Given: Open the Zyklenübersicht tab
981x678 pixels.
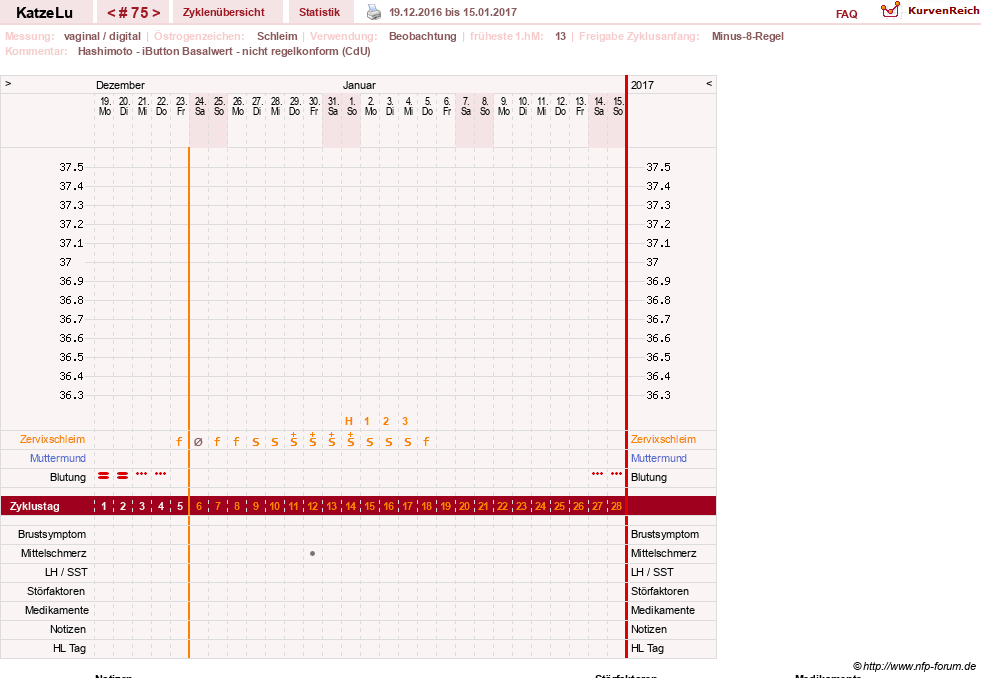Looking at the screenshot, I should point(223,12).
